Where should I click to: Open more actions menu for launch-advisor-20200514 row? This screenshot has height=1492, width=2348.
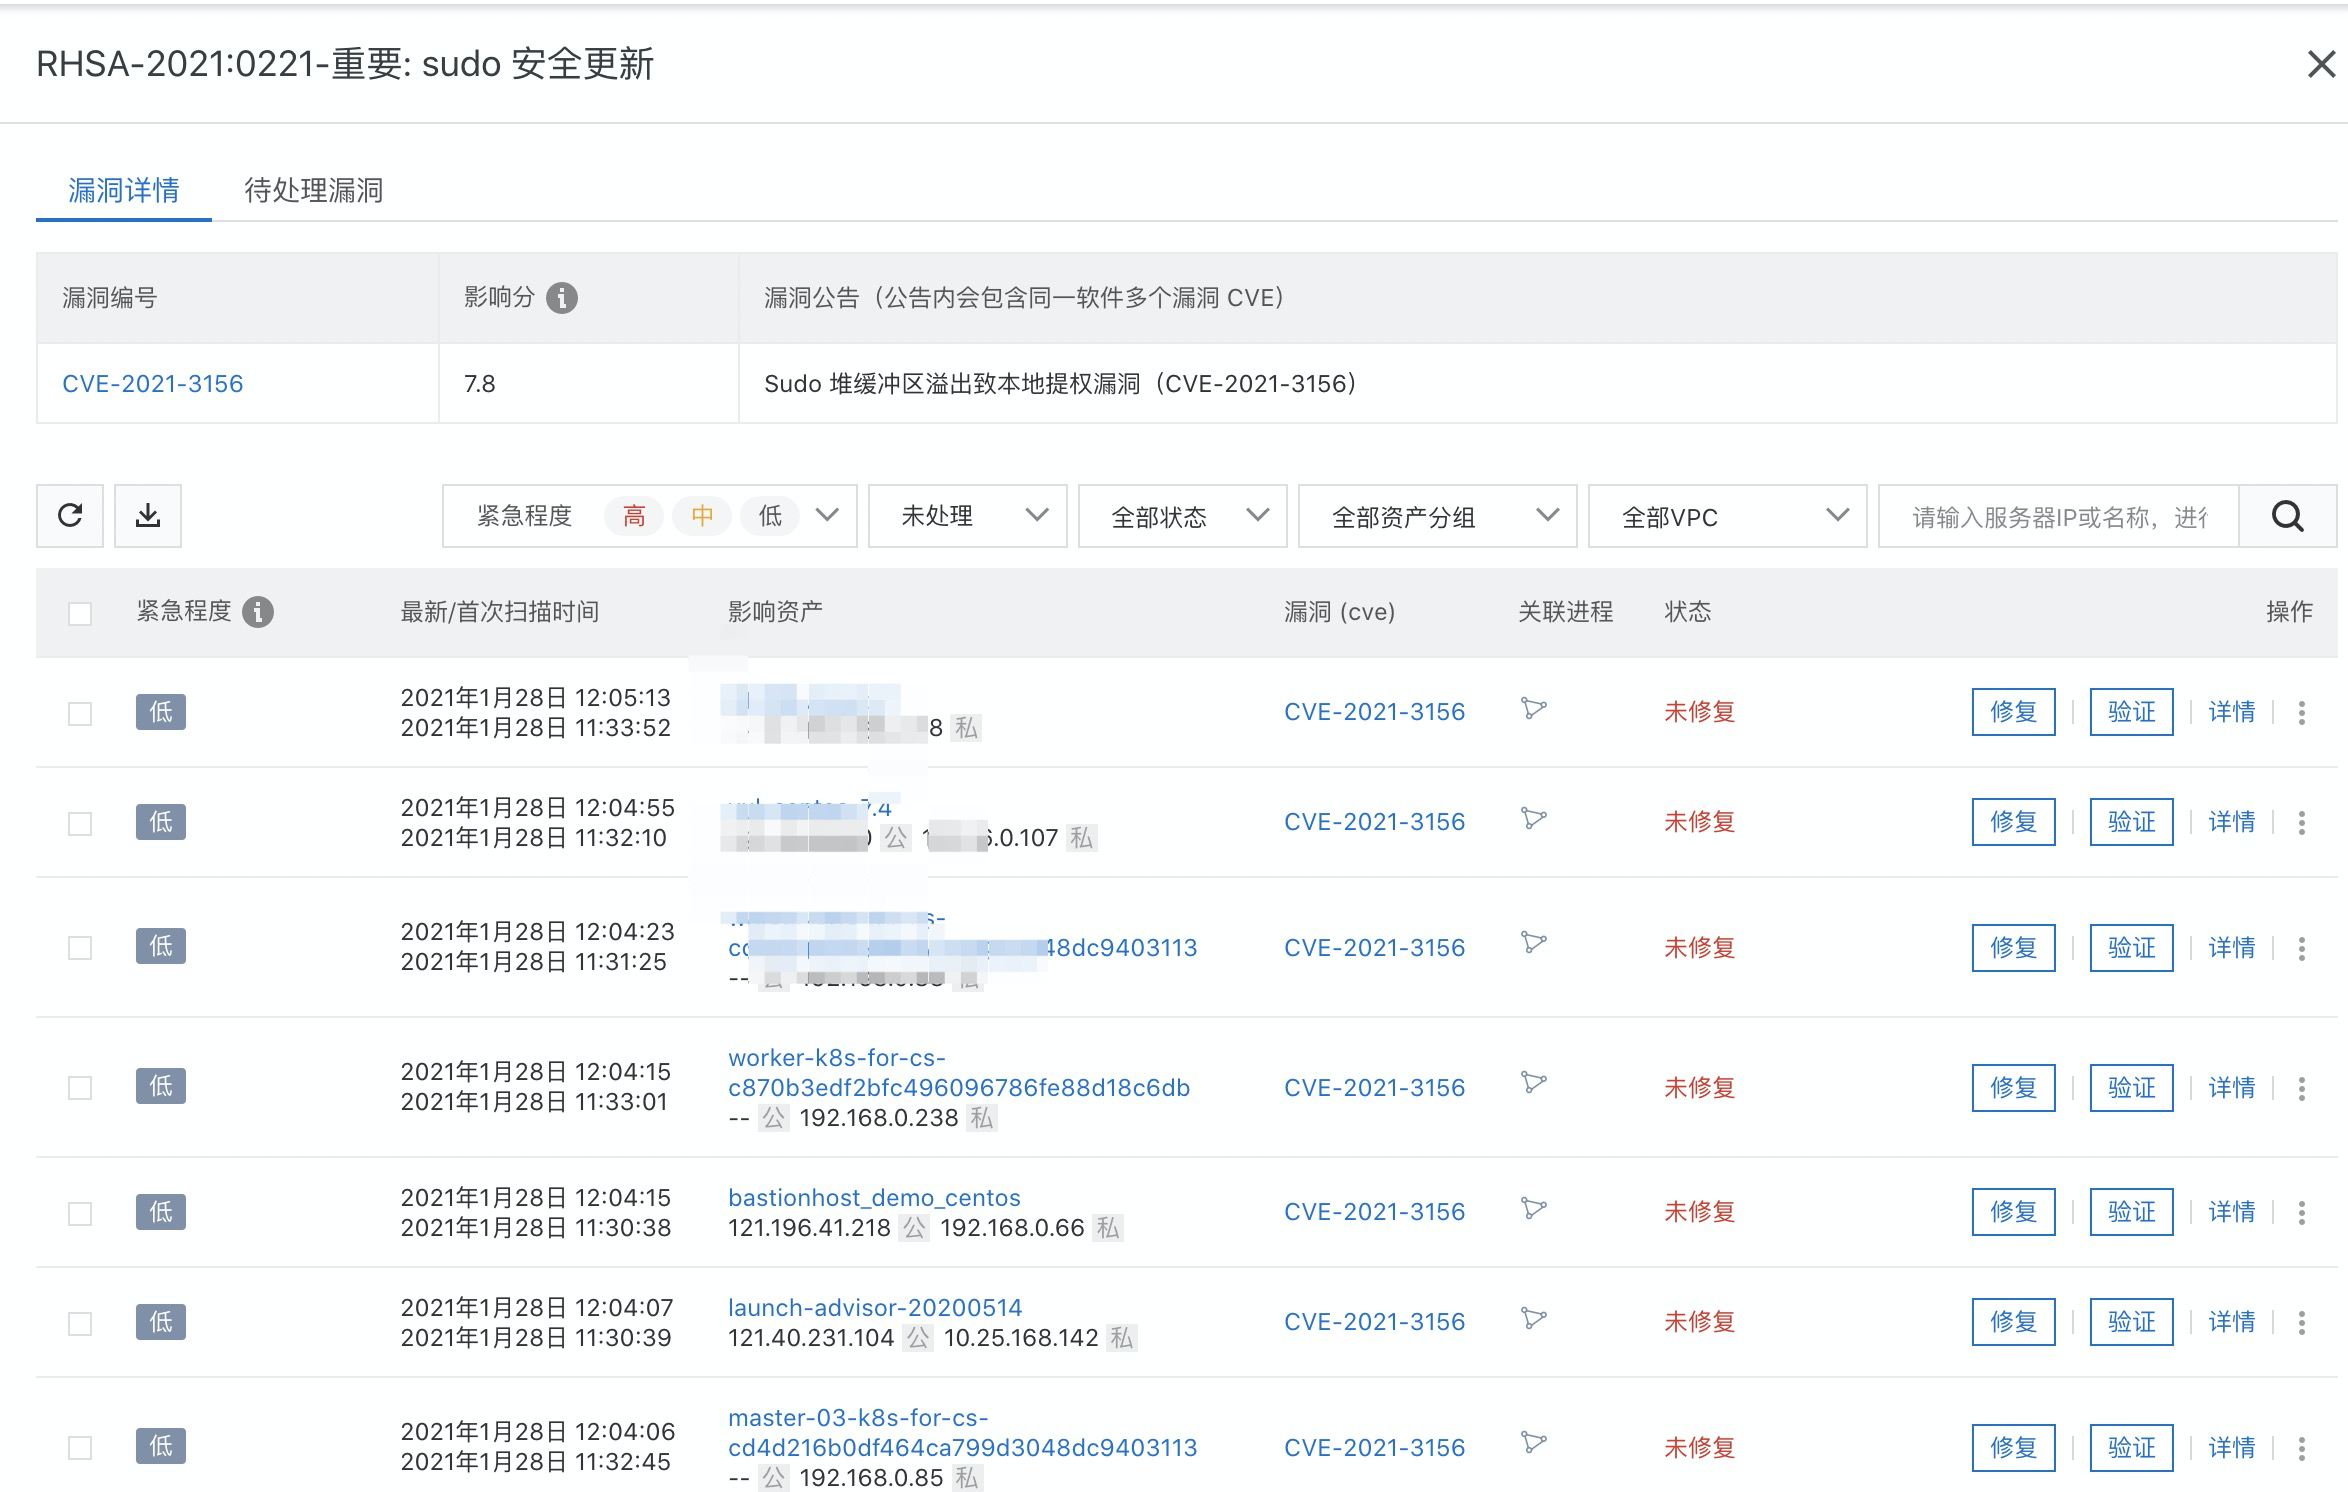pos(2302,1323)
